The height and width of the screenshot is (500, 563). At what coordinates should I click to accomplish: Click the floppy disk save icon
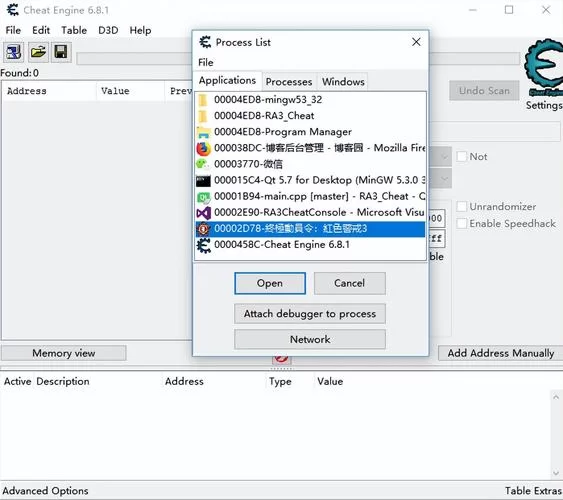point(61,52)
